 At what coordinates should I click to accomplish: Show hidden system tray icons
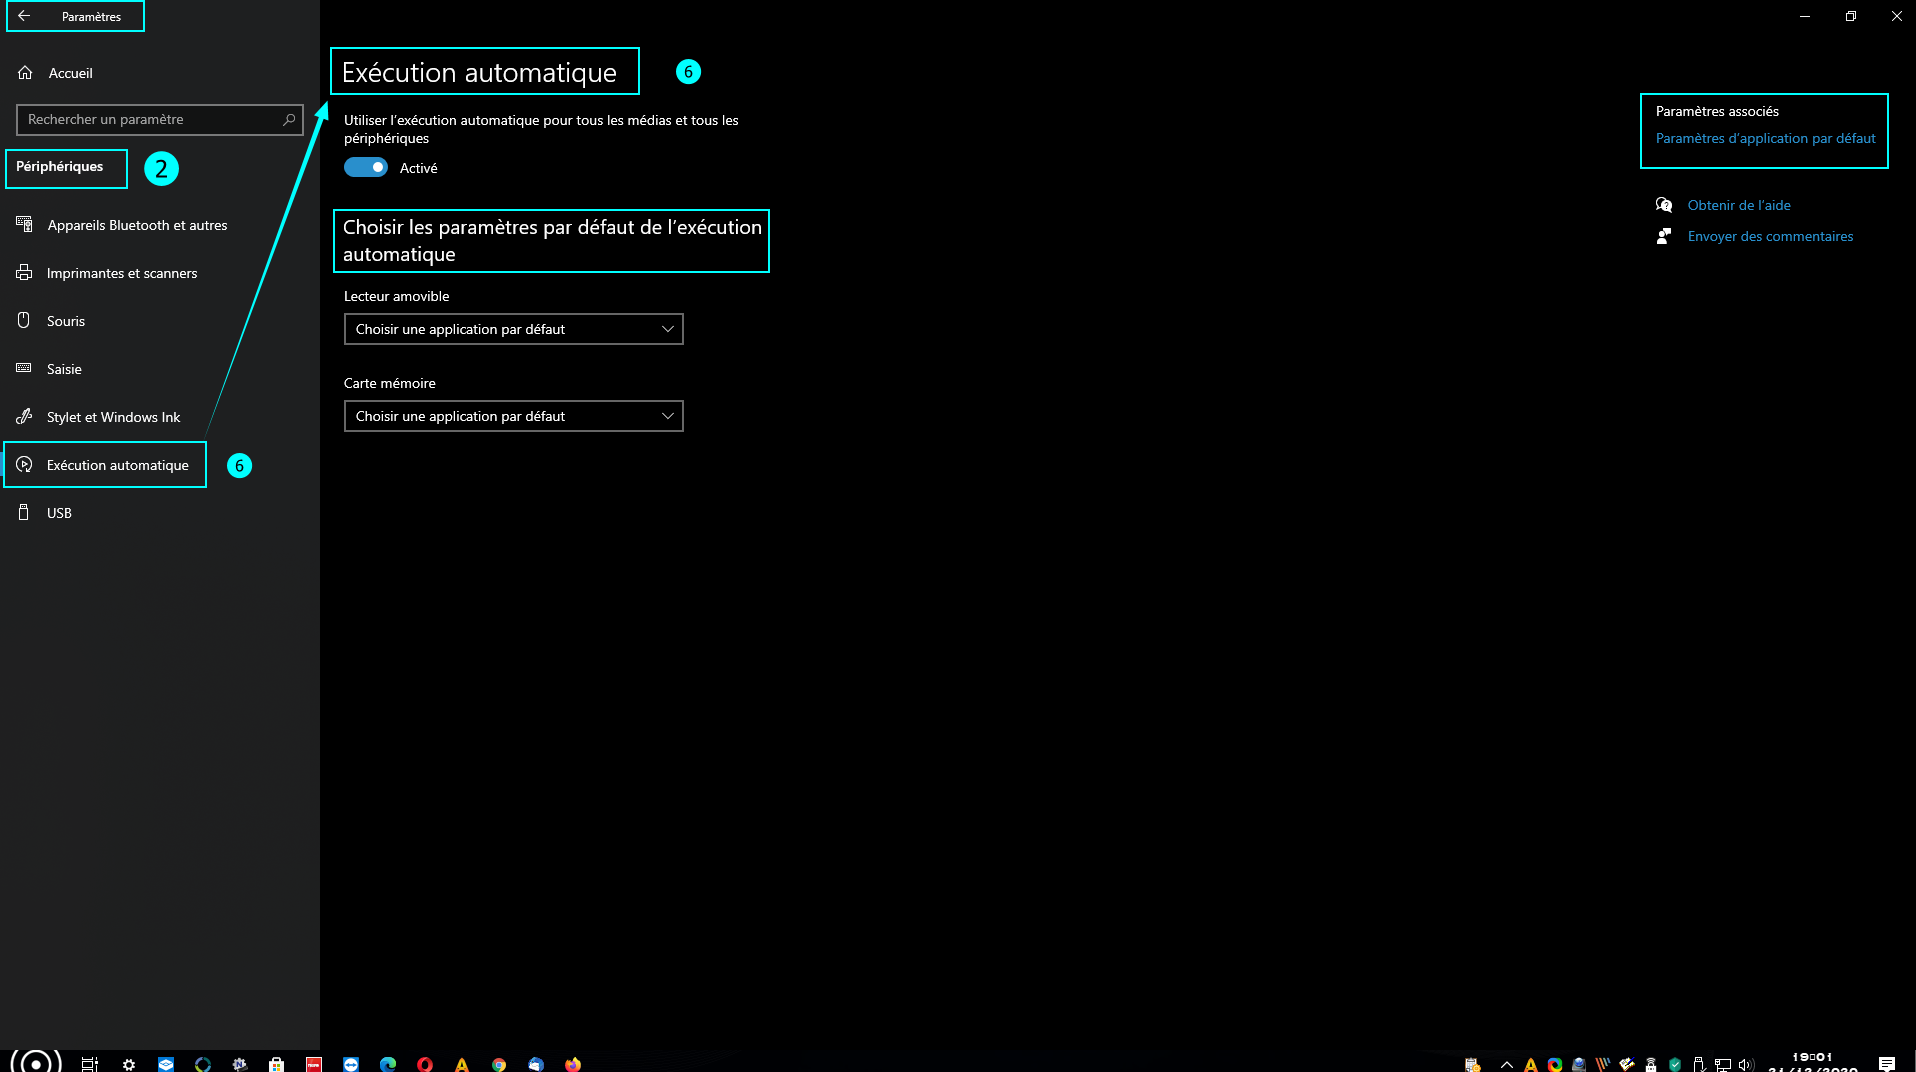point(1506,1064)
